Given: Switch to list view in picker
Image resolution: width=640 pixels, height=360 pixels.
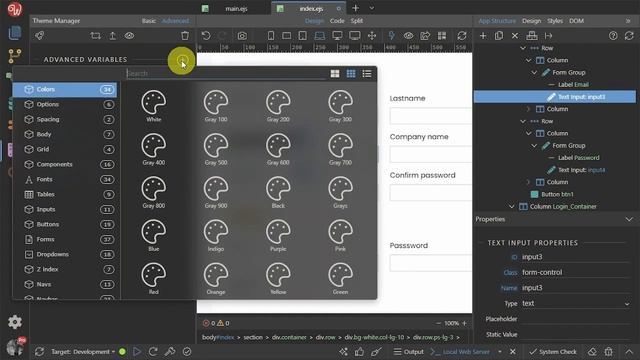Looking at the screenshot, I should [x=367, y=73].
